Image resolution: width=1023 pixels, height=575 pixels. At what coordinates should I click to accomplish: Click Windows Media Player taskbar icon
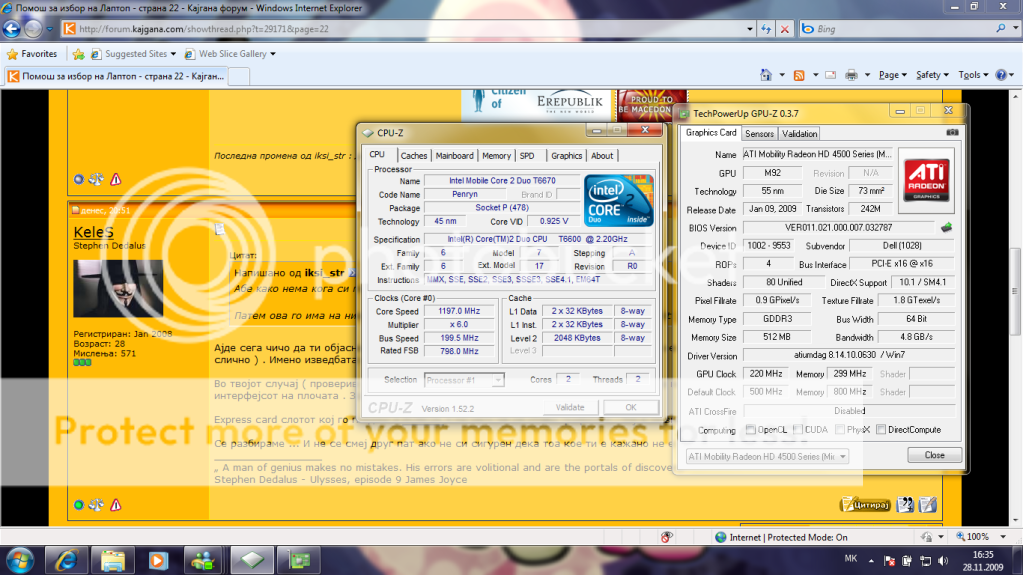coord(158,558)
